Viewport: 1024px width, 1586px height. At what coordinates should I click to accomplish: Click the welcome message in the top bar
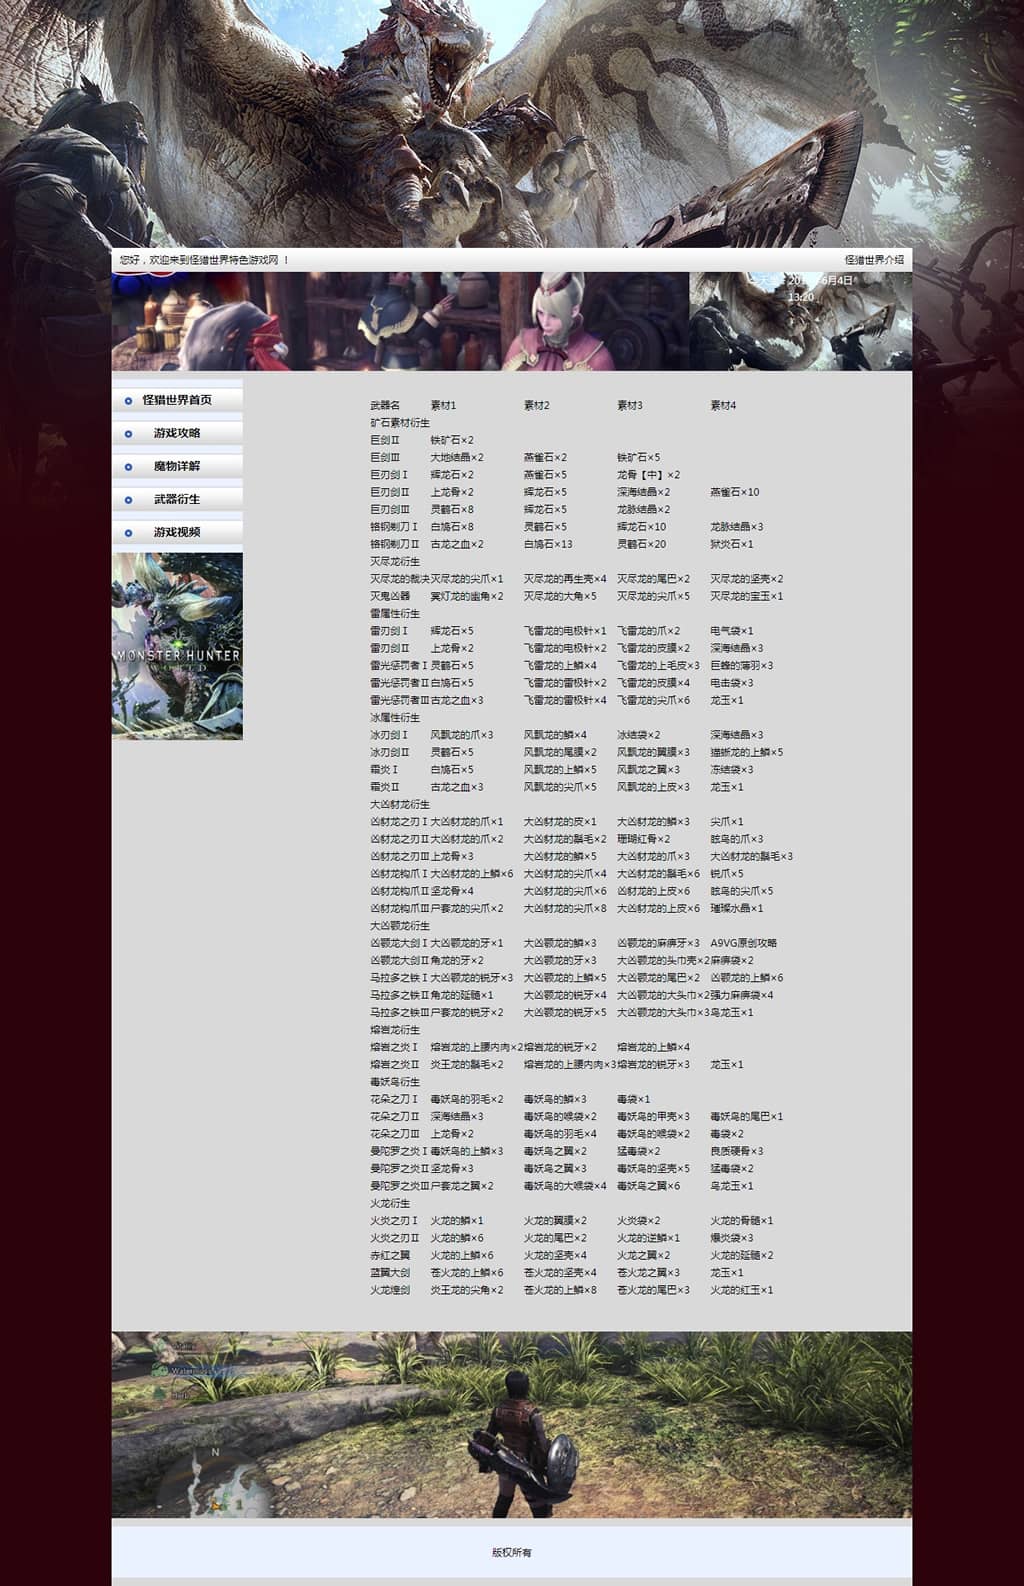pyautogui.click(x=204, y=260)
